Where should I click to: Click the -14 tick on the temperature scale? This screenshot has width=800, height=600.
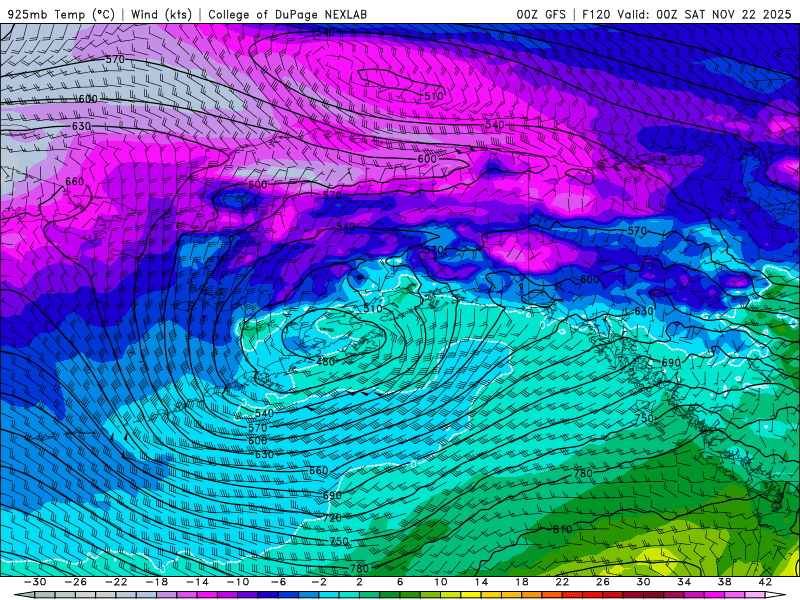tap(197, 582)
